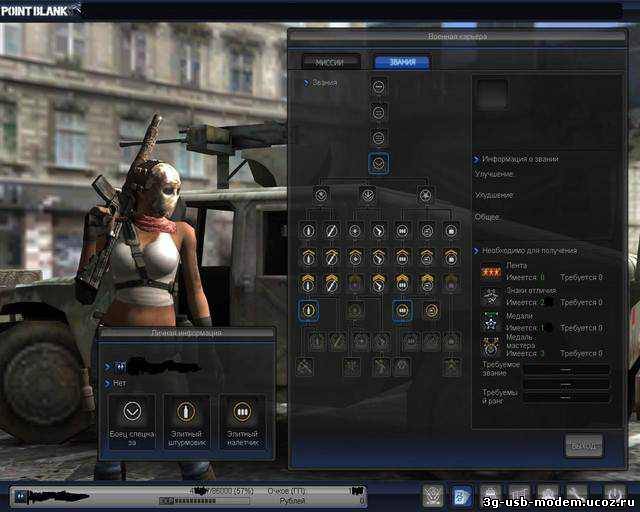
Task: Select the double-chevron bottle rank icon
Action: click(x=308, y=283)
